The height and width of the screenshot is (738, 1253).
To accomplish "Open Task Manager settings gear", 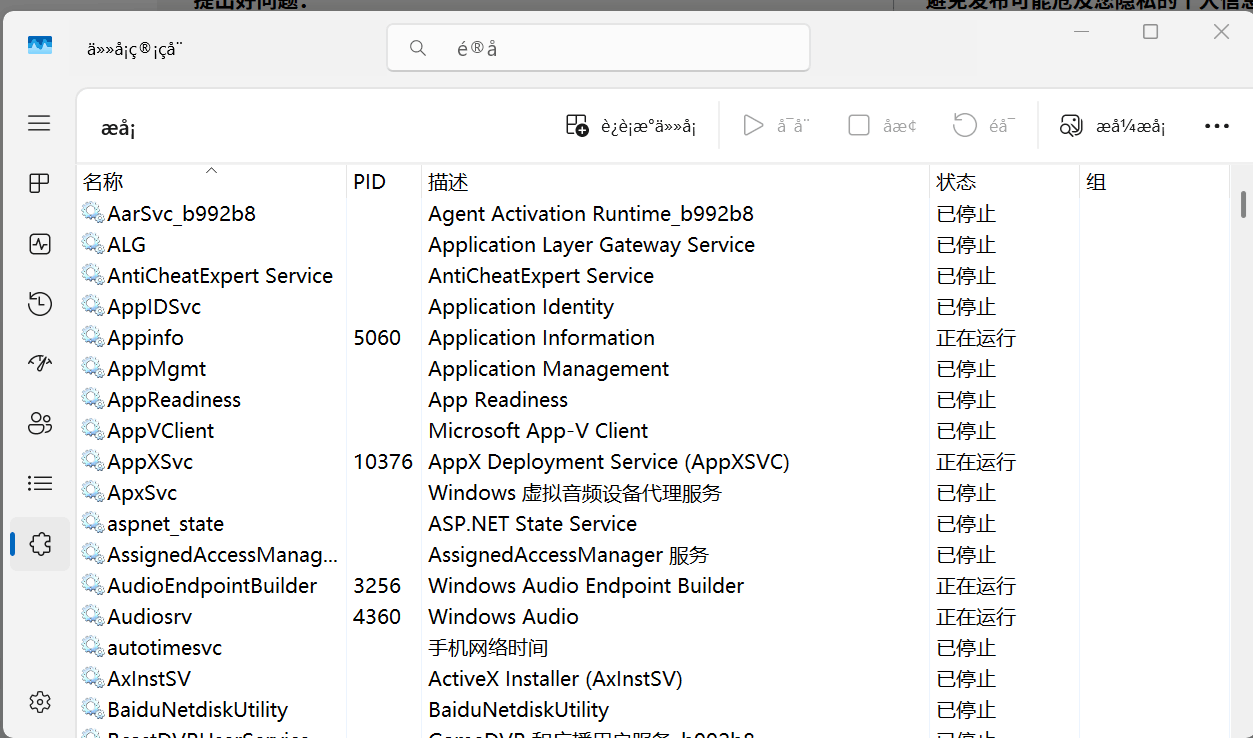I will (40, 702).
